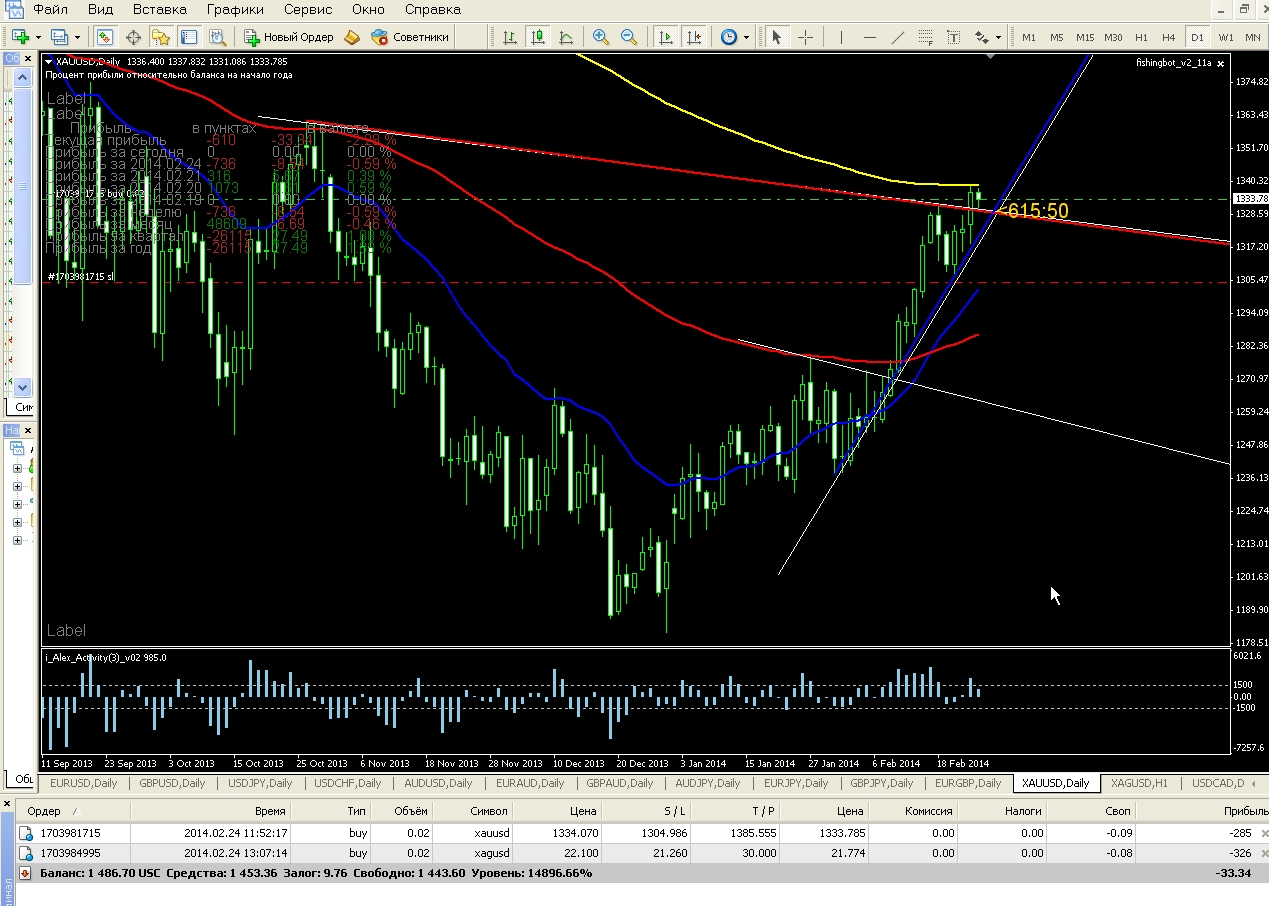Click the active D1 timeframe button

[x=1197, y=37]
